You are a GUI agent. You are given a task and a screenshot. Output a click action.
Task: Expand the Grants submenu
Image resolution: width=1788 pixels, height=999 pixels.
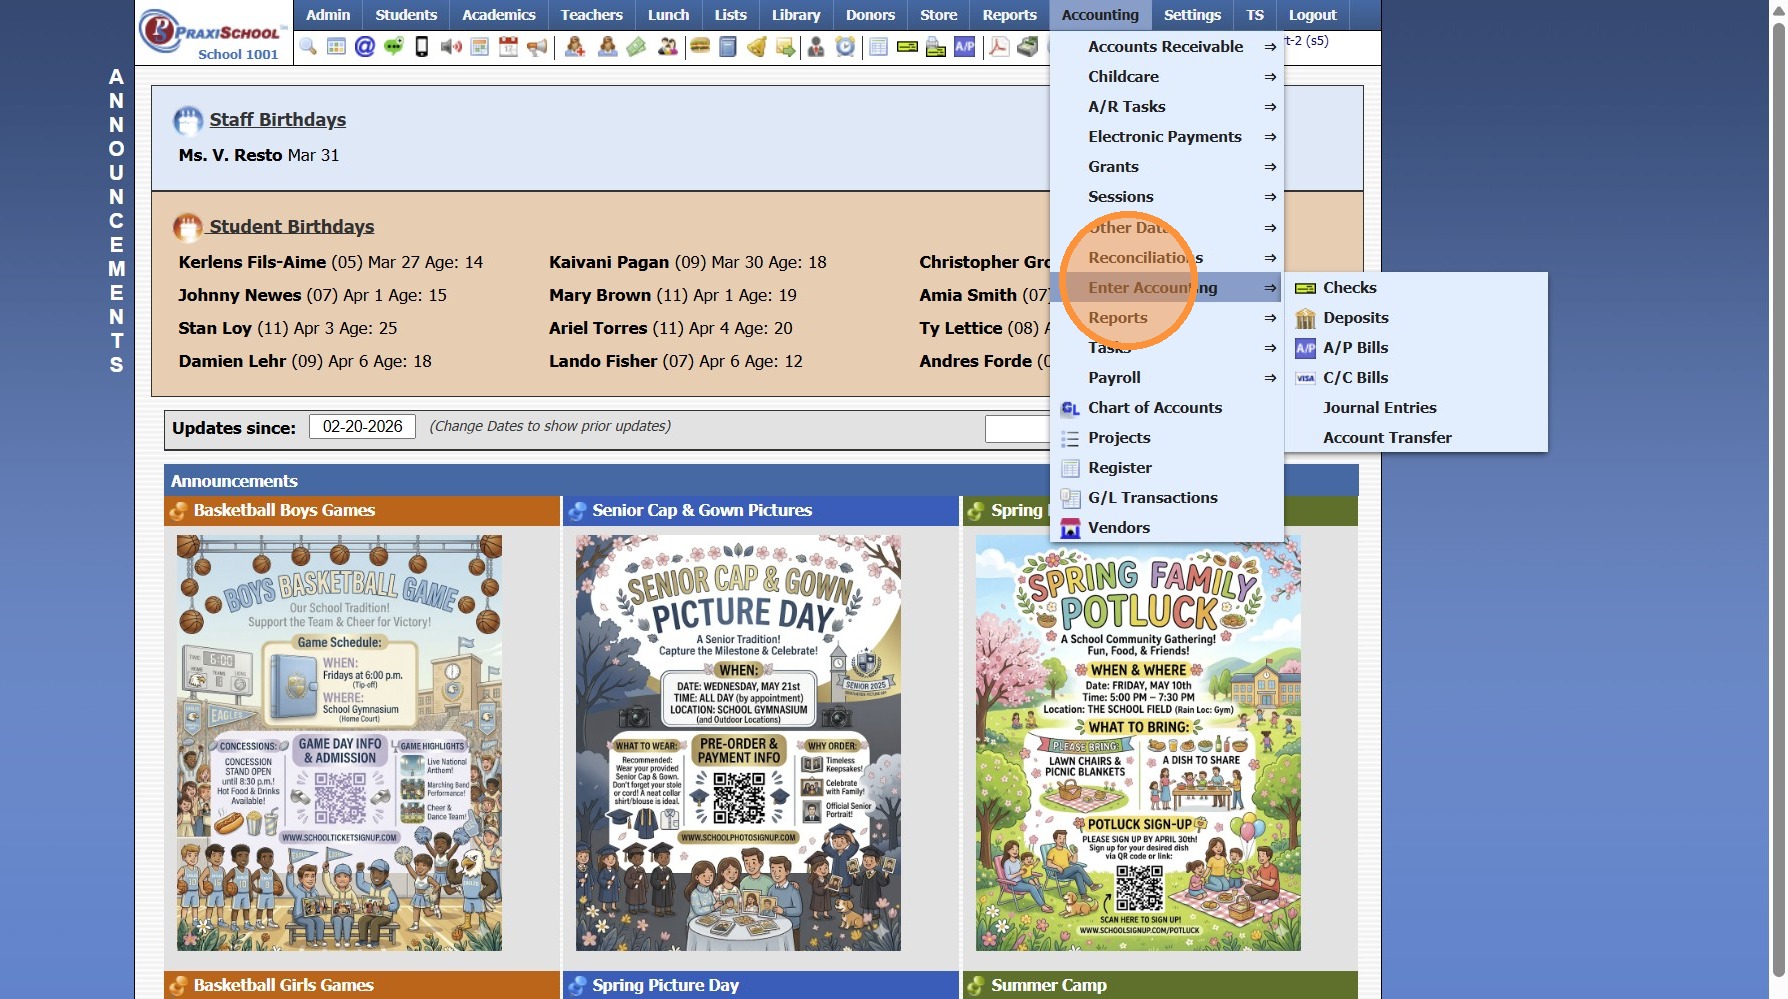click(1167, 167)
